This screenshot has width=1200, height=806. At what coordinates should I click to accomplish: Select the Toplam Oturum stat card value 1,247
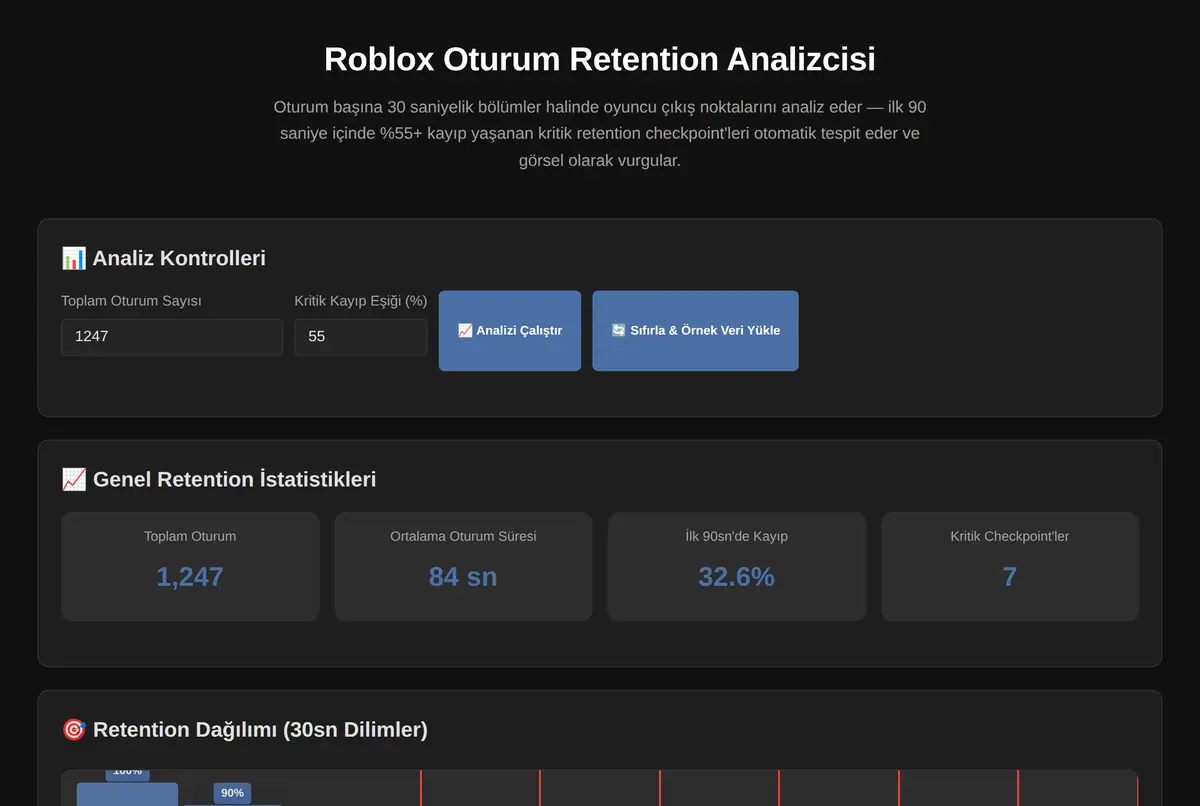(x=190, y=576)
